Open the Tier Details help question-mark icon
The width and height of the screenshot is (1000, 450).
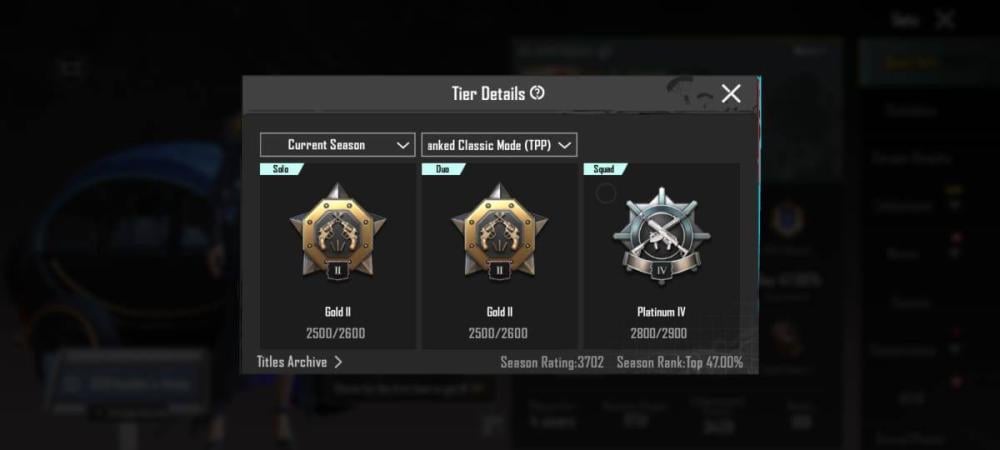pos(538,93)
